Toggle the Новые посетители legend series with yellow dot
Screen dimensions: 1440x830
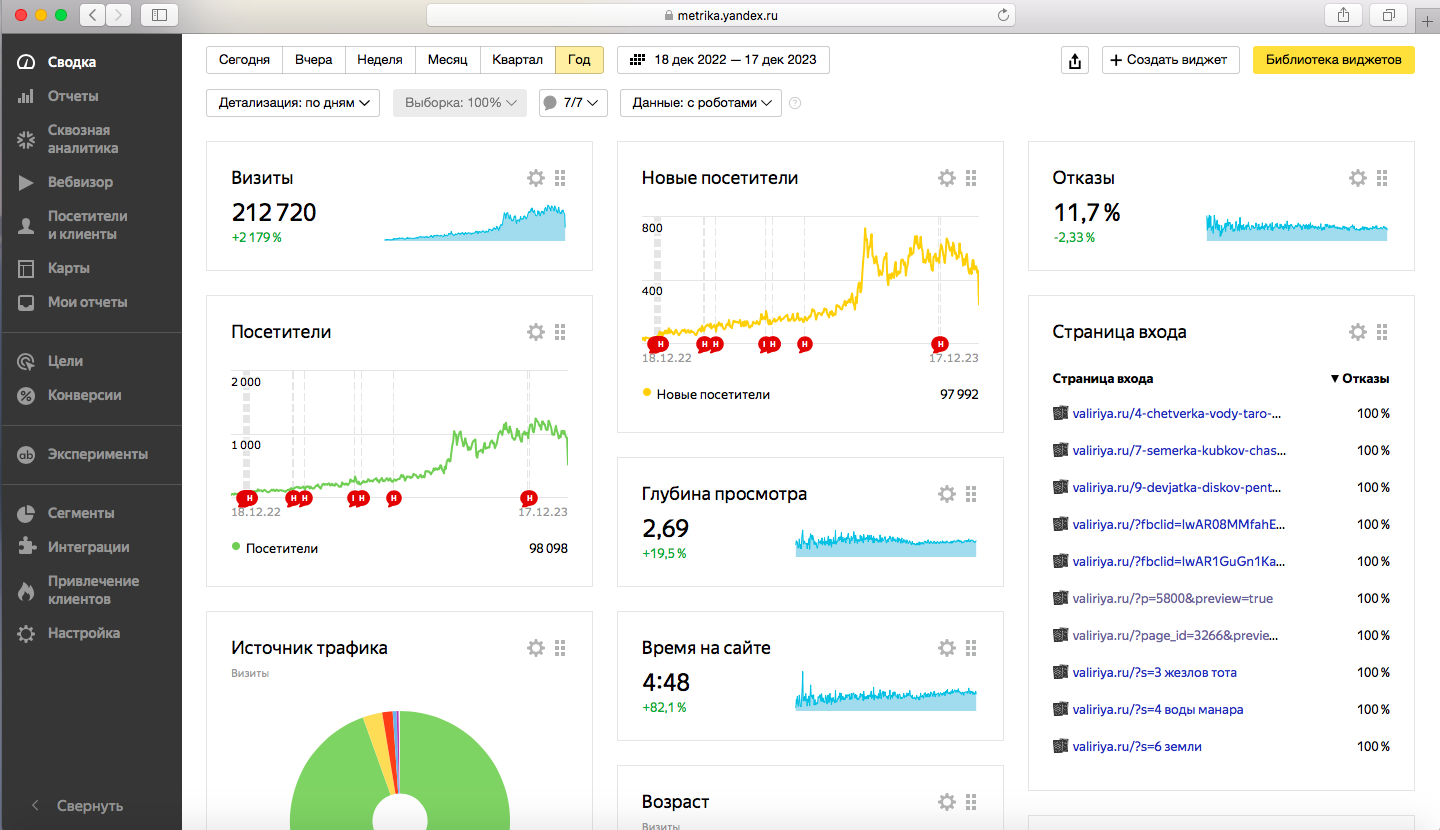click(706, 394)
